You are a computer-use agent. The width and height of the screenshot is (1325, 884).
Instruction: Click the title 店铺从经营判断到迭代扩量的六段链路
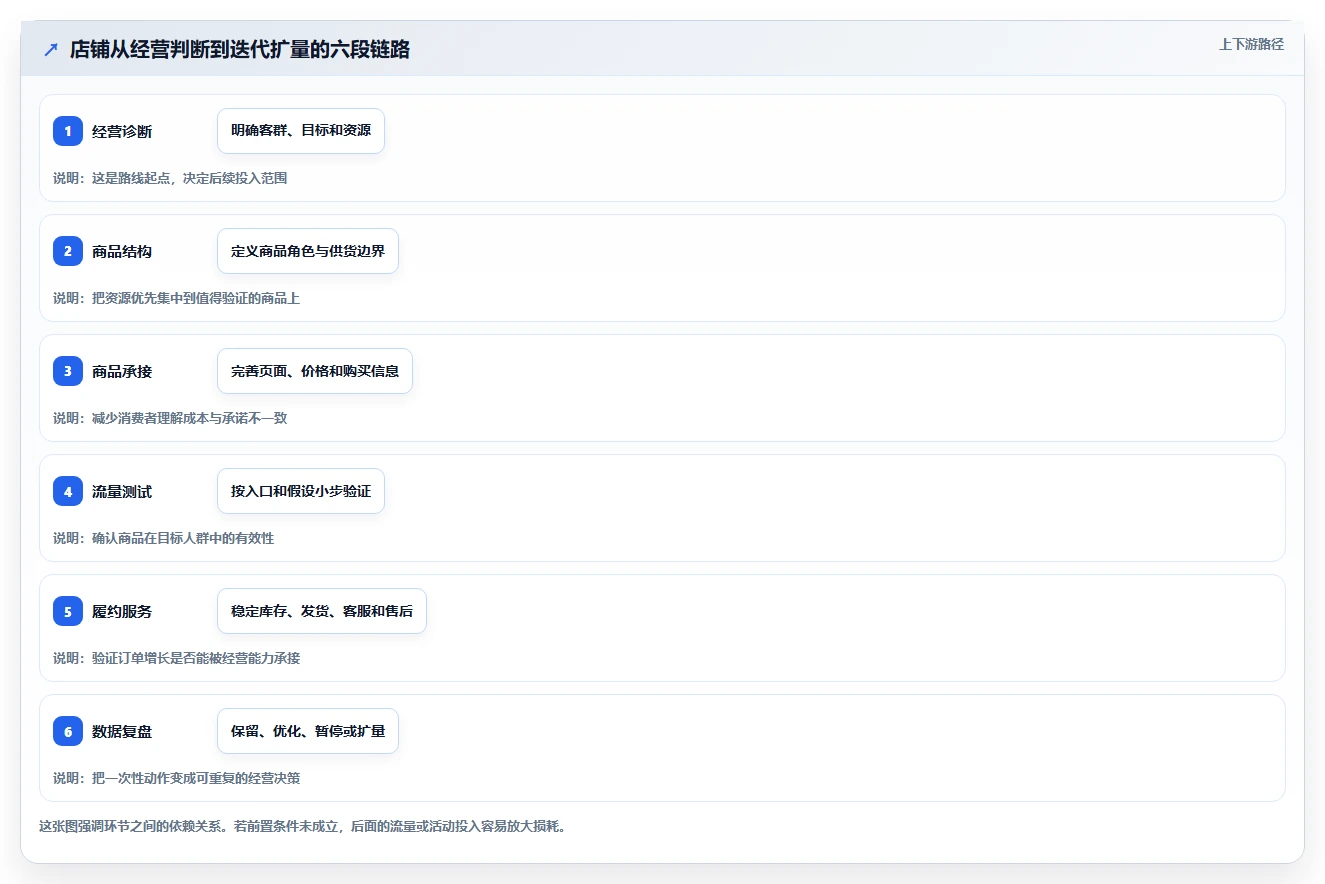coord(240,49)
